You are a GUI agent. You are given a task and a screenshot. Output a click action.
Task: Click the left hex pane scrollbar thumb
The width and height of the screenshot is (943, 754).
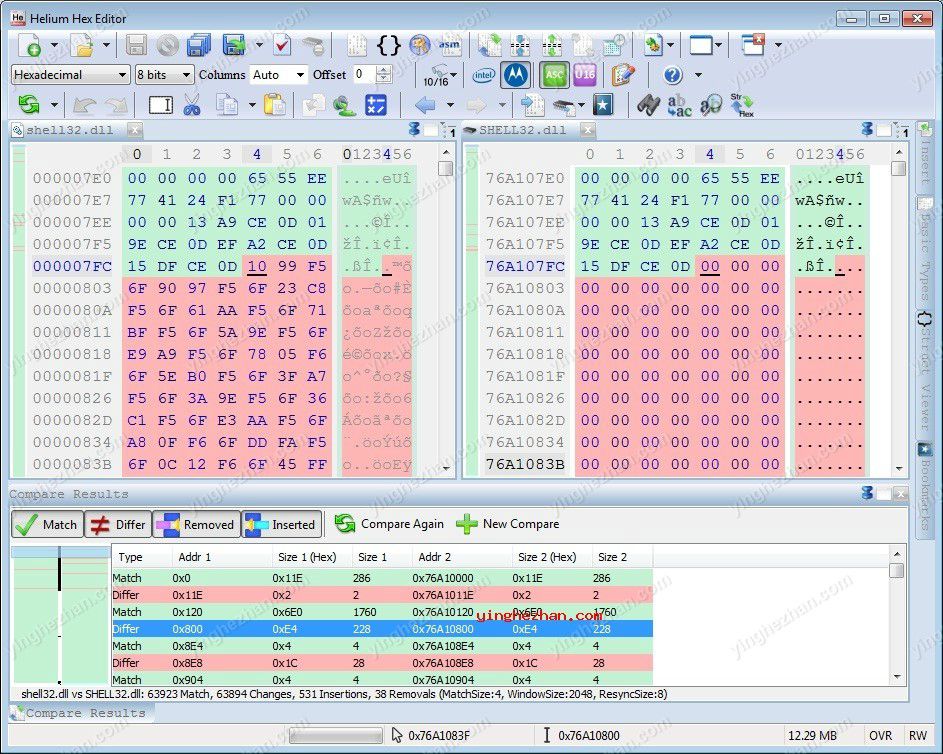446,168
